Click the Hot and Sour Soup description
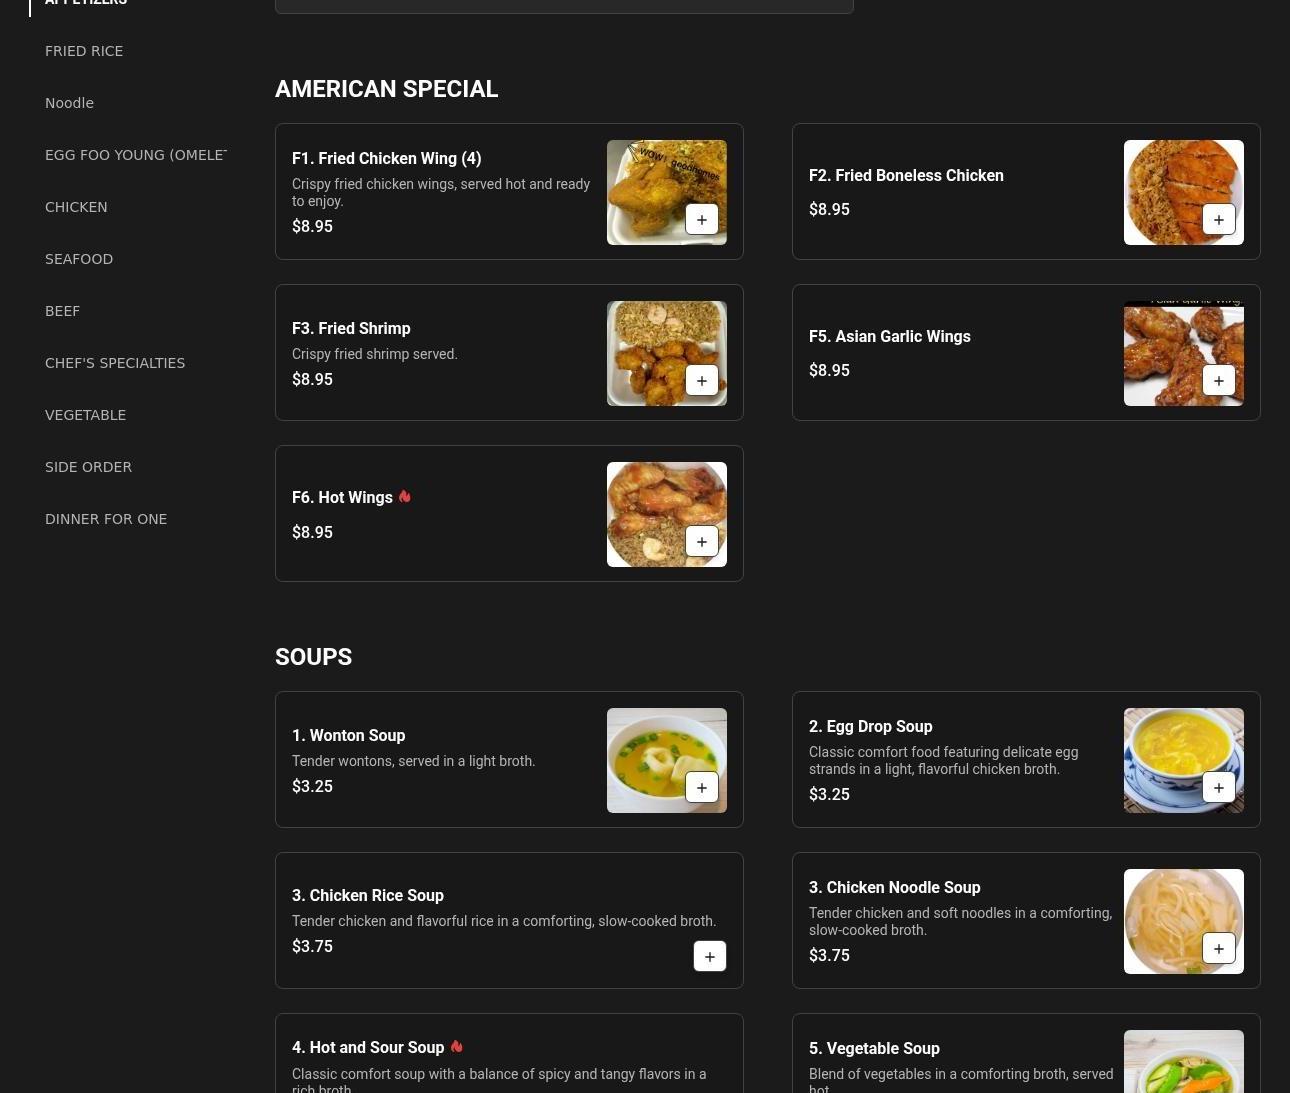Viewport: 1290px width, 1093px height. (x=499, y=1081)
